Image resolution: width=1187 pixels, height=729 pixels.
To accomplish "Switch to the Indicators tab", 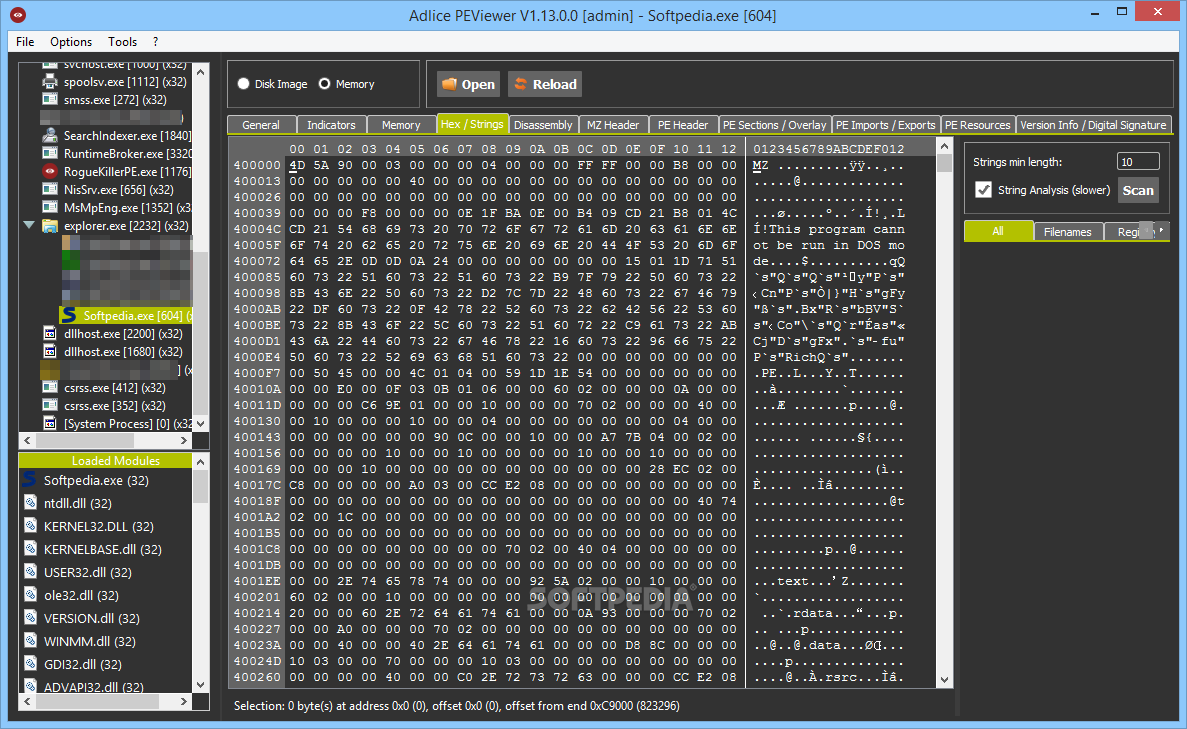I will [x=332, y=125].
